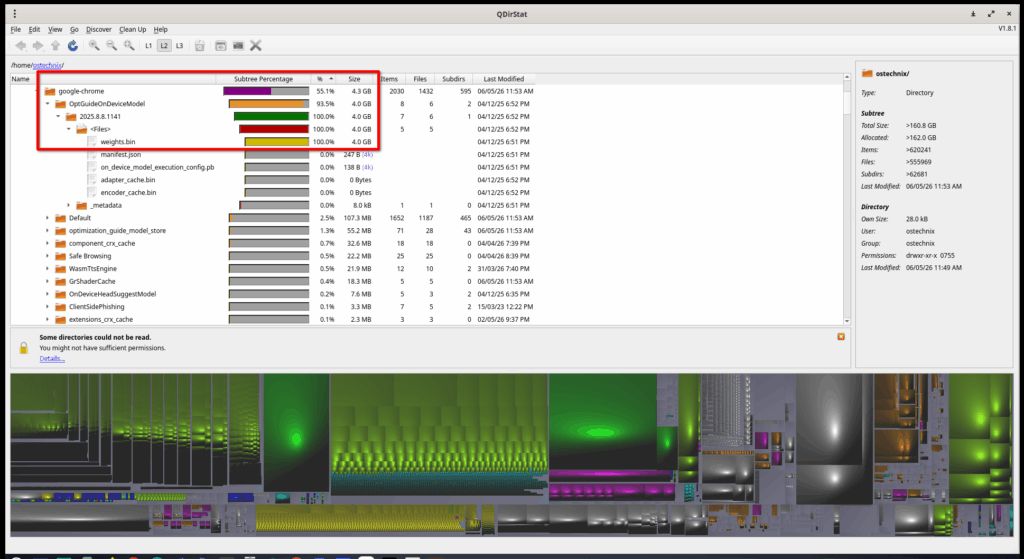This screenshot has height=559, width=1024.
Task: Open the window menu with three dots
Action: [x=14, y=14]
